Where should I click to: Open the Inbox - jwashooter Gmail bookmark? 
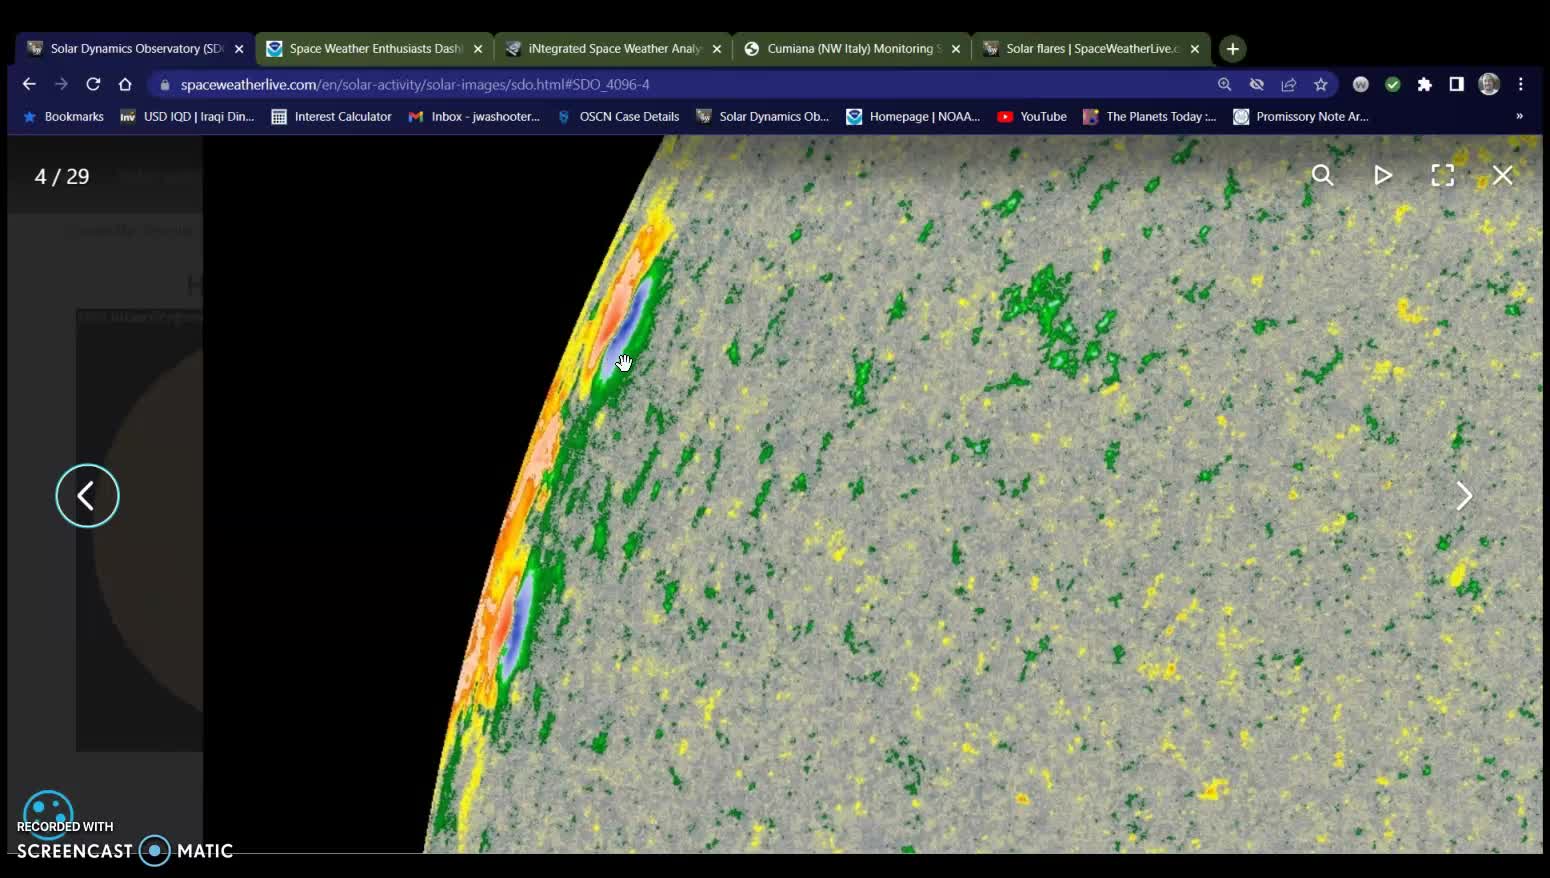point(474,117)
